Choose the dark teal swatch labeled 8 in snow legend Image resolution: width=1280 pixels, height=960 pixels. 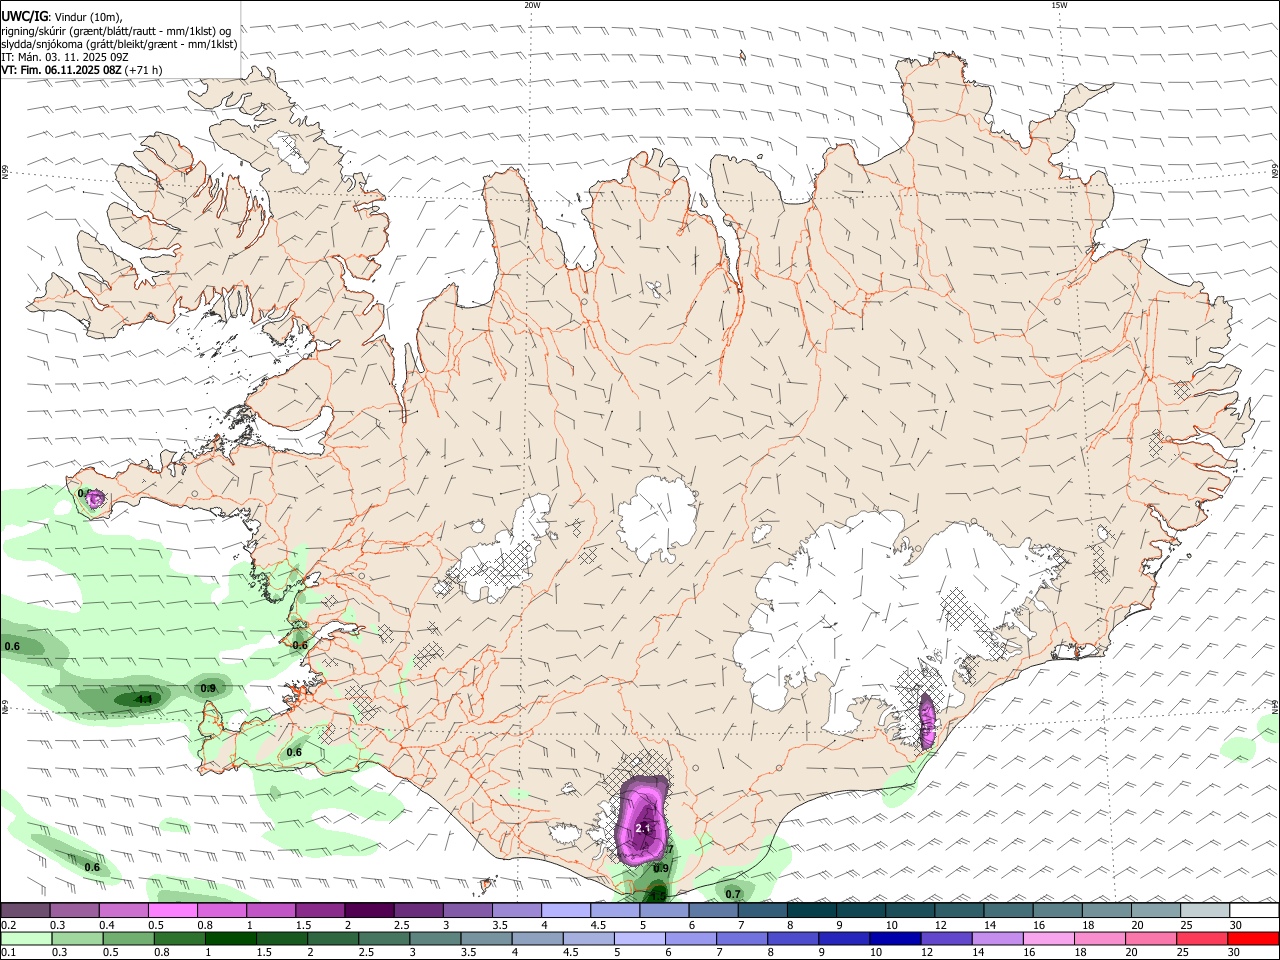click(x=811, y=910)
